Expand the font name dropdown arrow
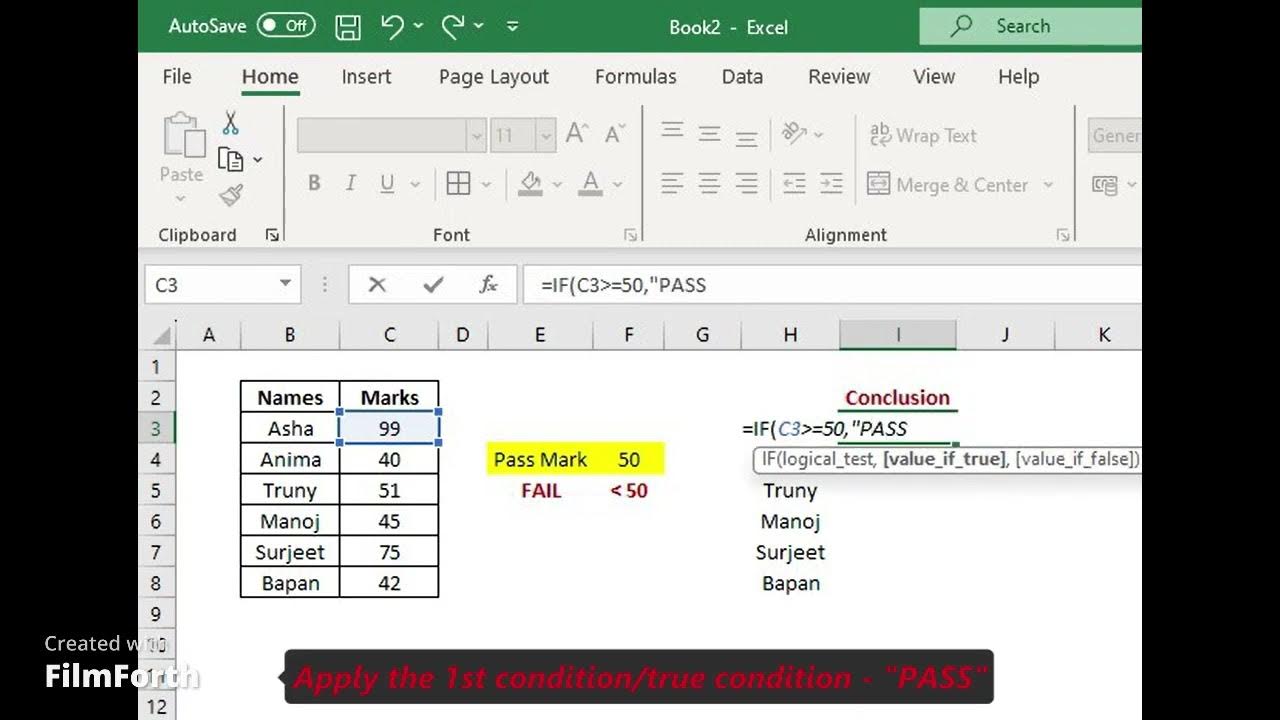Image resolution: width=1280 pixels, height=720 pixels. [476, 135]
